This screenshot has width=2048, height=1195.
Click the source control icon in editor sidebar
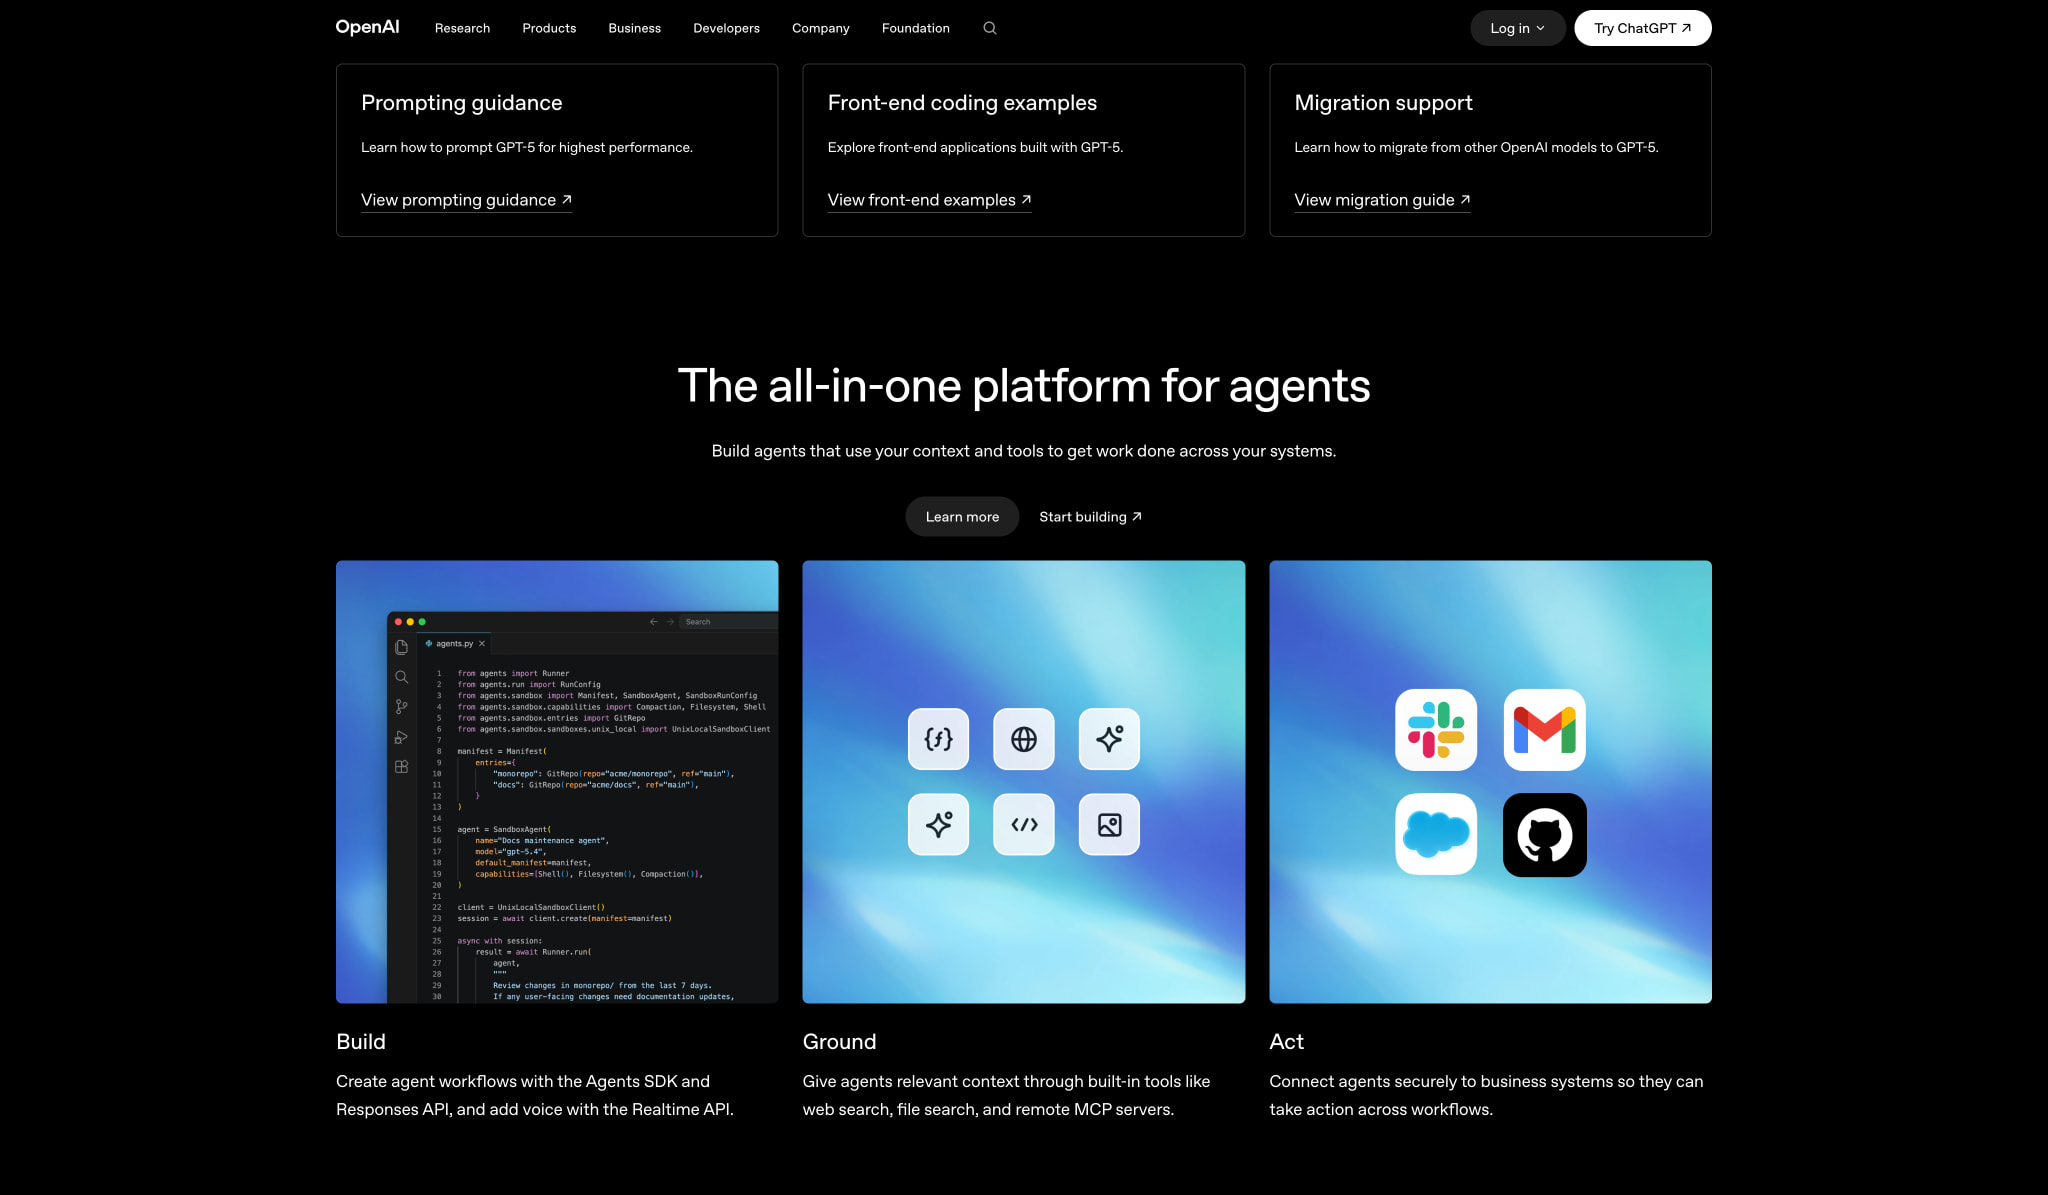[x=401, y=707]
